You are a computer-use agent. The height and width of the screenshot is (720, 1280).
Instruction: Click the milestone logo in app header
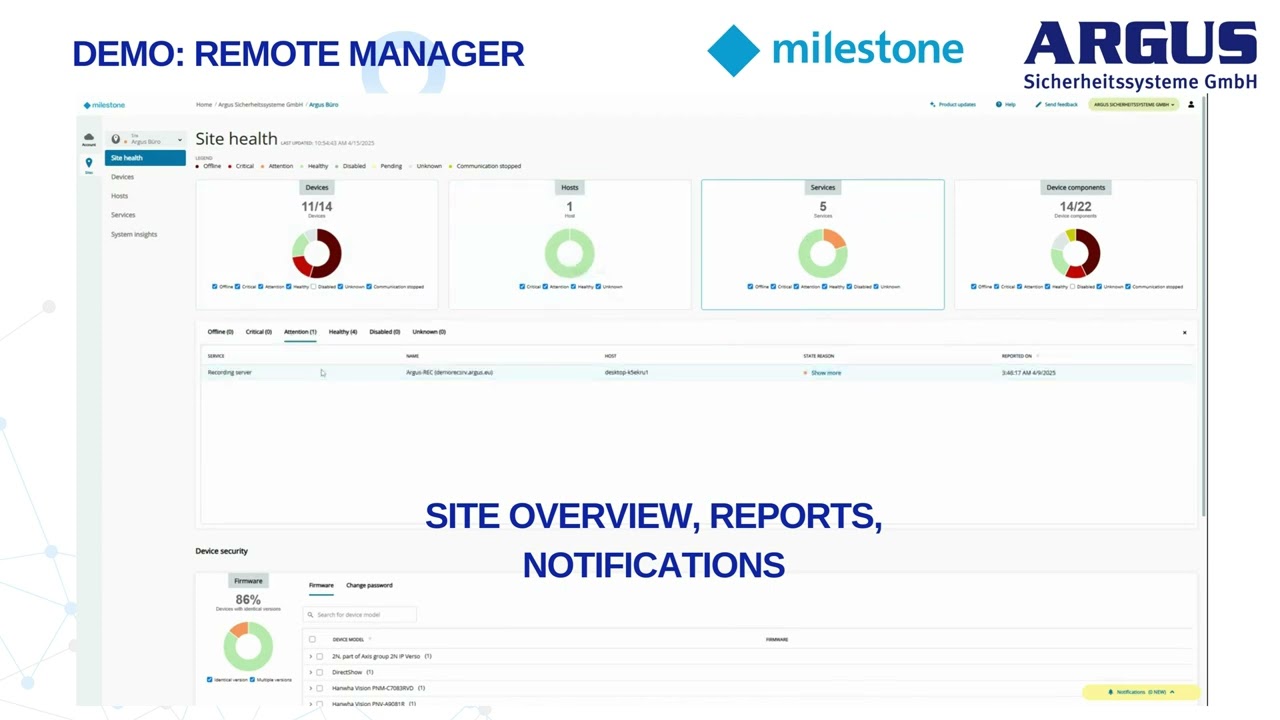tap(104, 105)
